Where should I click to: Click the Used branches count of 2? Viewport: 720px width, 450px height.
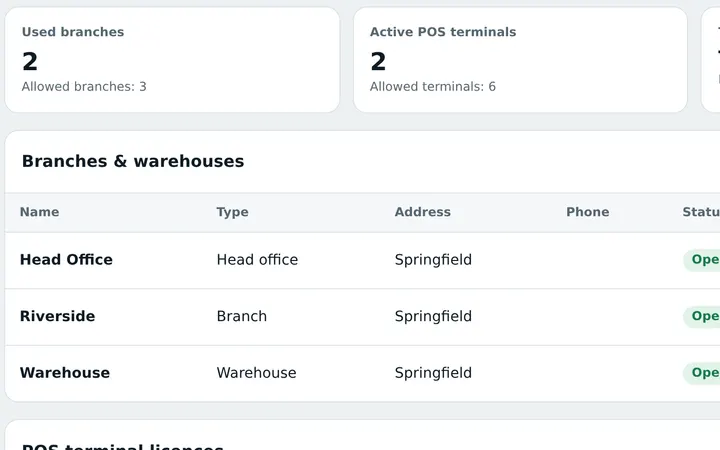30,62
